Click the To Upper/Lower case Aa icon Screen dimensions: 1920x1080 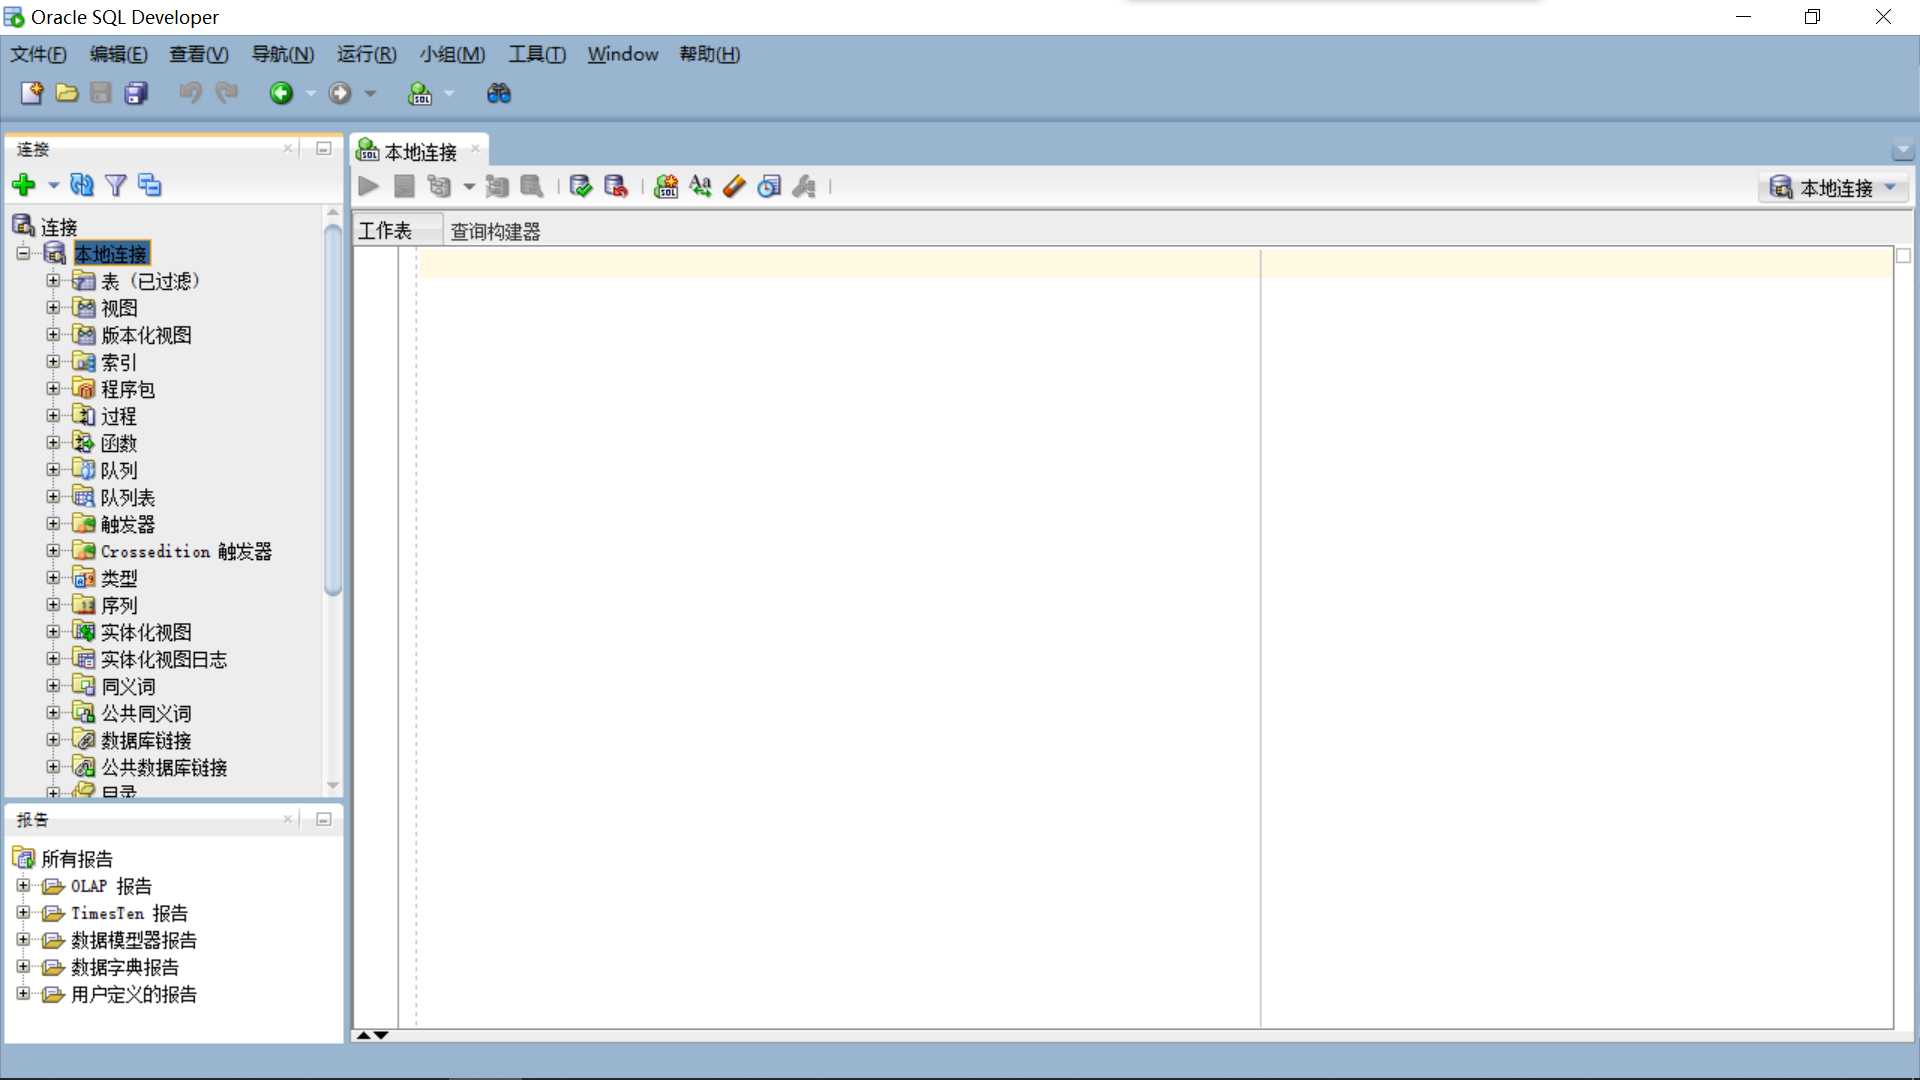coord(700,186)
